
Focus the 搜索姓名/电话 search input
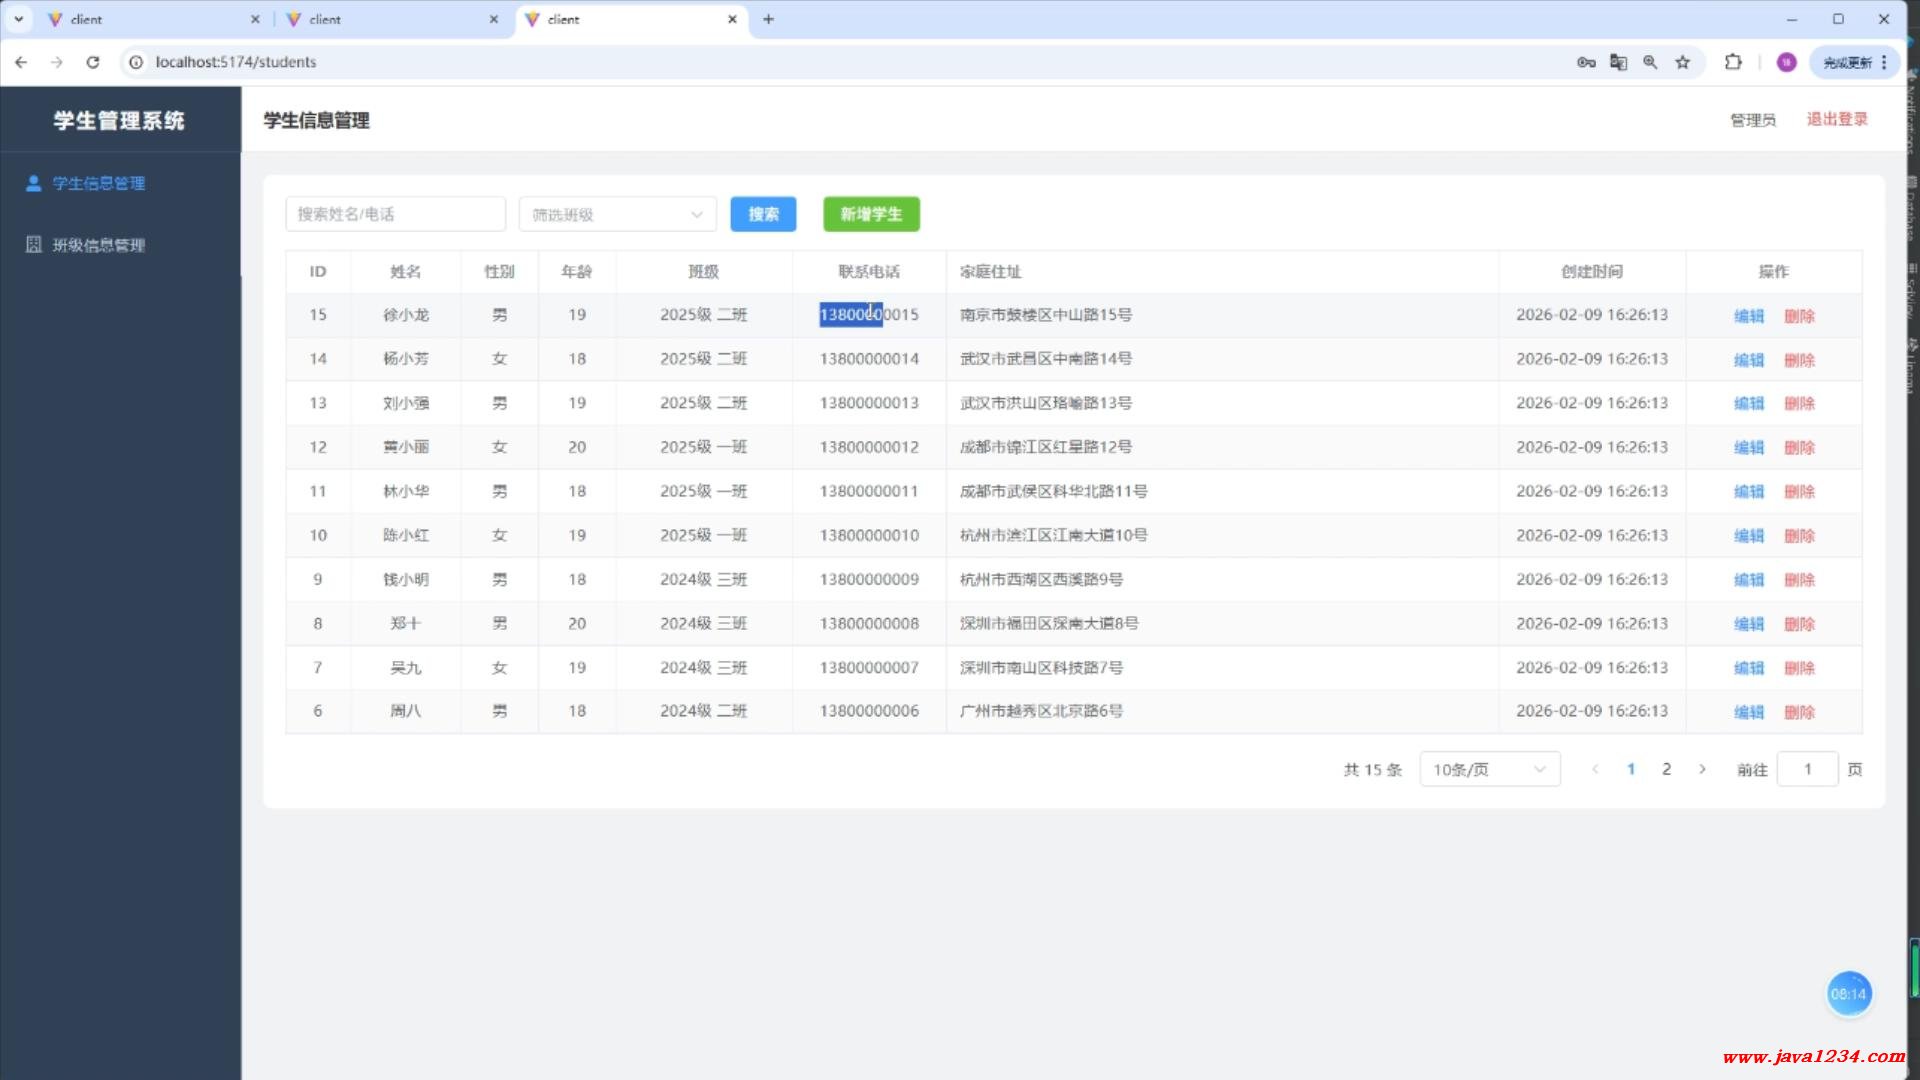tap(395, 214)
